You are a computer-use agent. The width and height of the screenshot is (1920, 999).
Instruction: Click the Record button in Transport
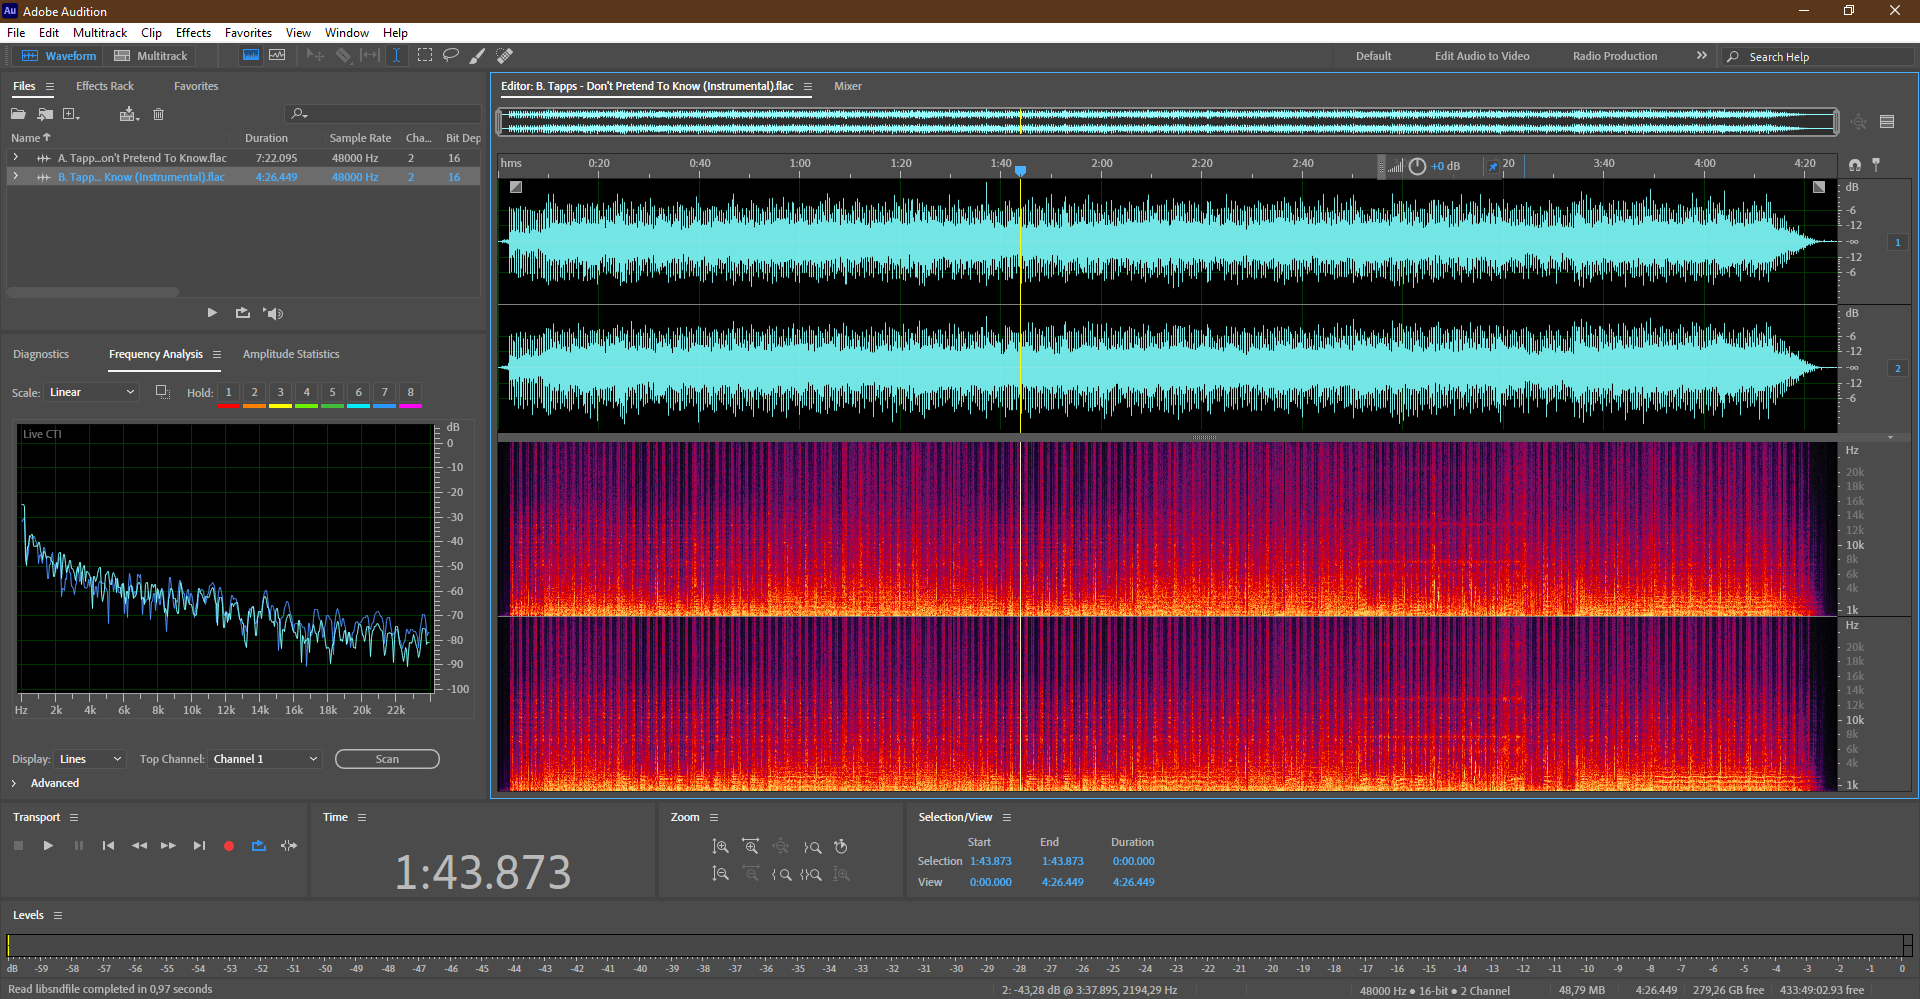229,846
